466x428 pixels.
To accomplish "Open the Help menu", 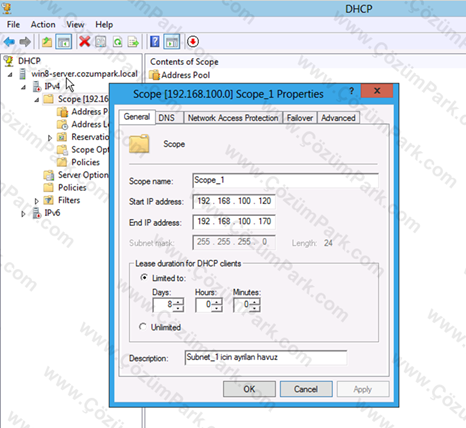I will pos(104,25).
